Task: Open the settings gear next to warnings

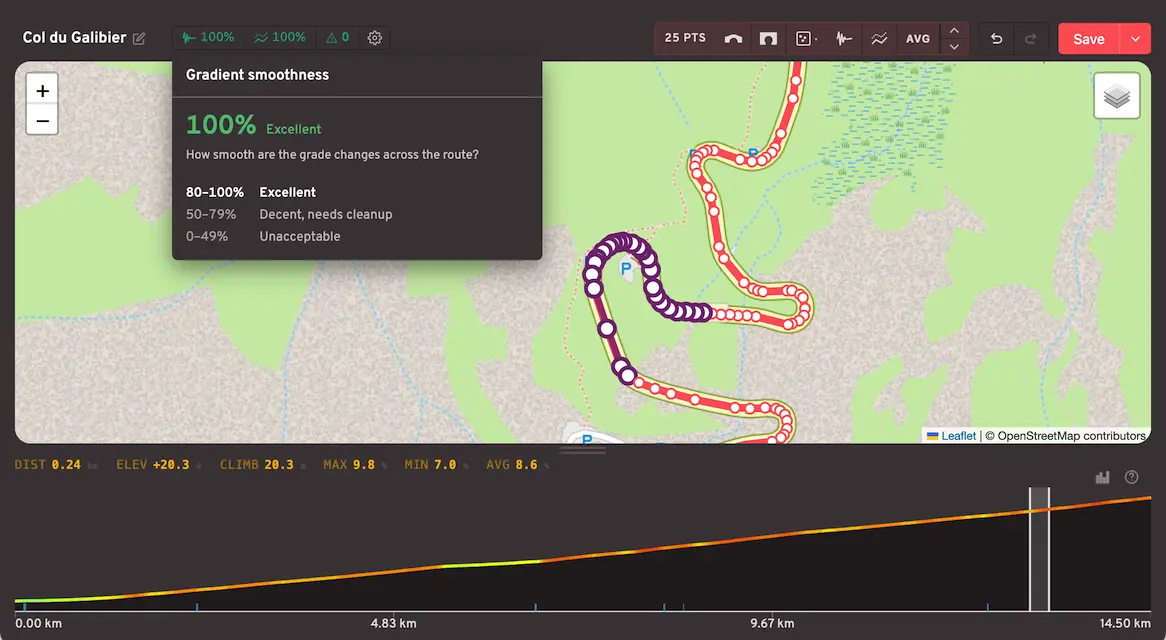Action: point(375,38)
